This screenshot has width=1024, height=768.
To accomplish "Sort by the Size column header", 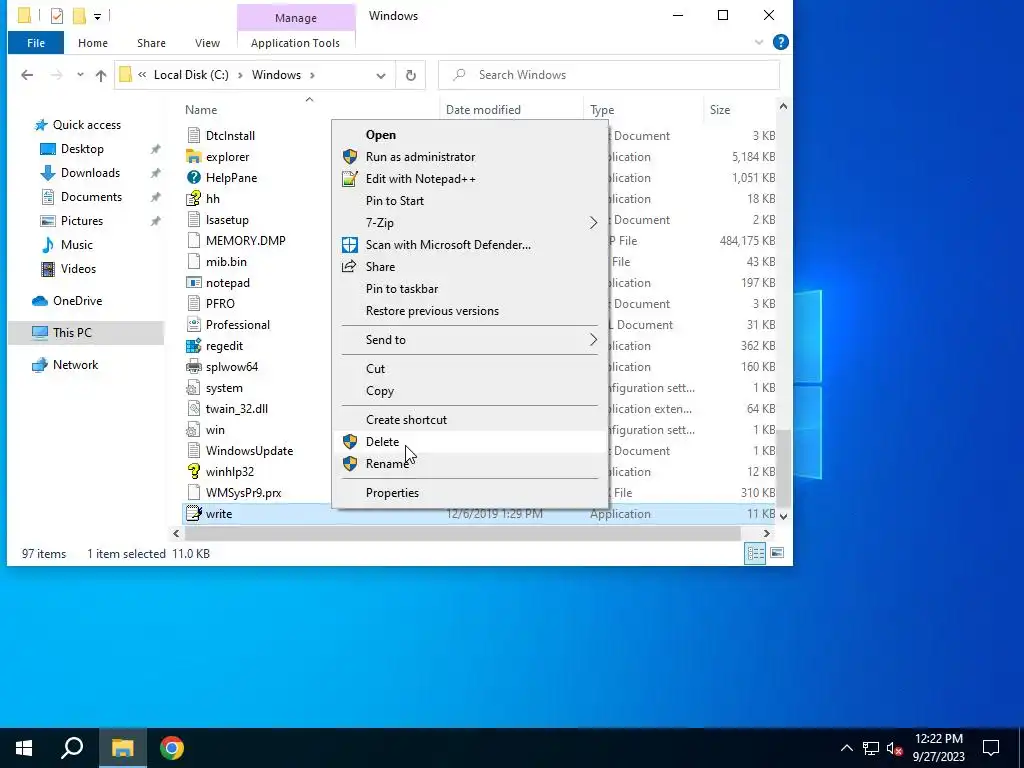I will 741,110.
